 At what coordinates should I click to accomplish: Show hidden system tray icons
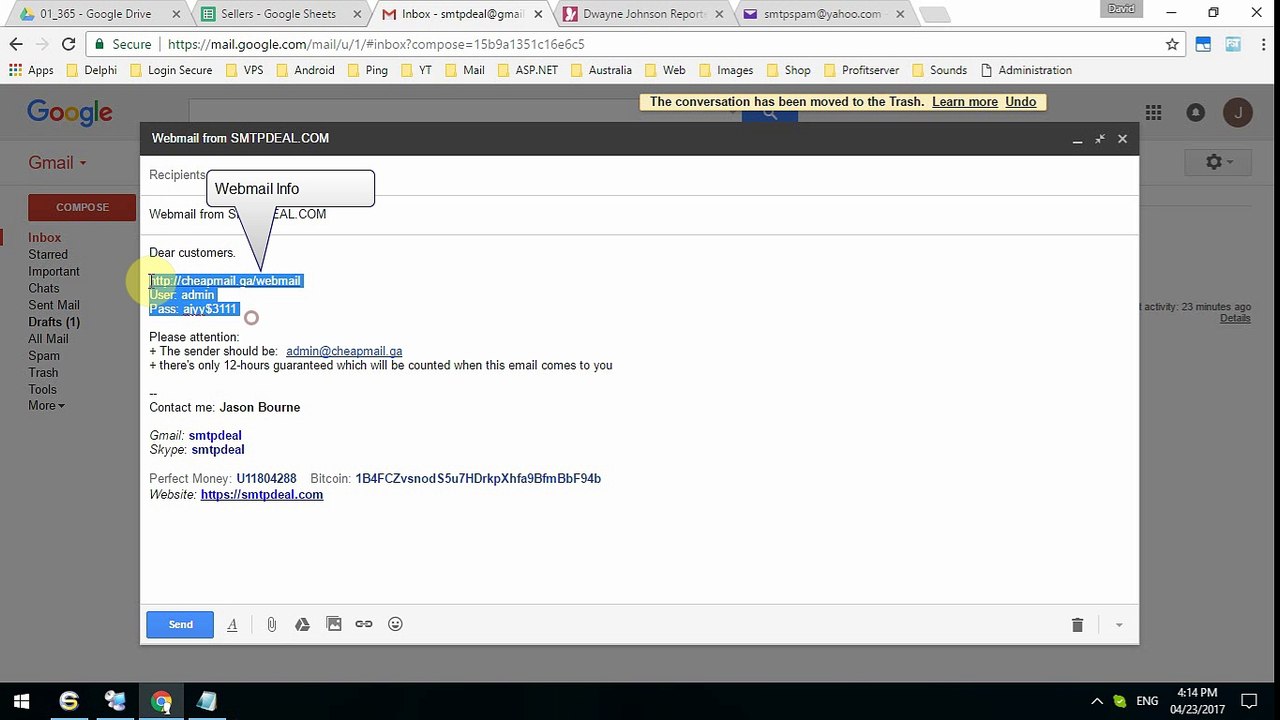[1097, 701]
